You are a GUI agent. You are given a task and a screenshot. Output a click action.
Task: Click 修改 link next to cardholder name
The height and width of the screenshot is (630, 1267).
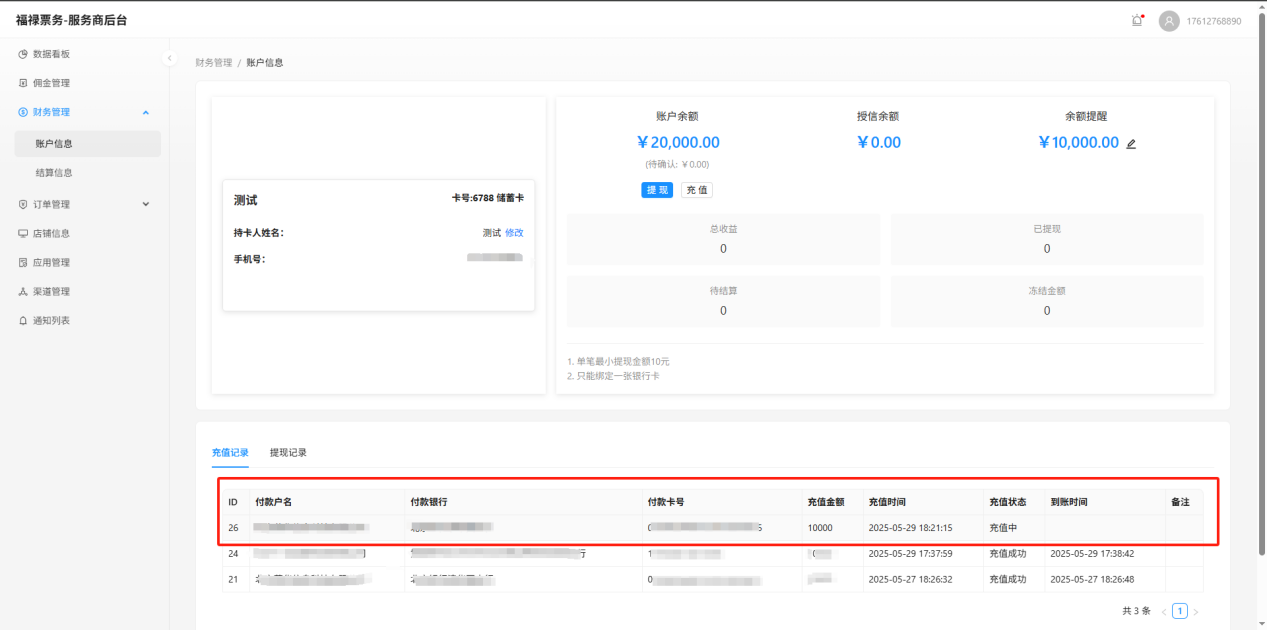click(x=514, y=233)
